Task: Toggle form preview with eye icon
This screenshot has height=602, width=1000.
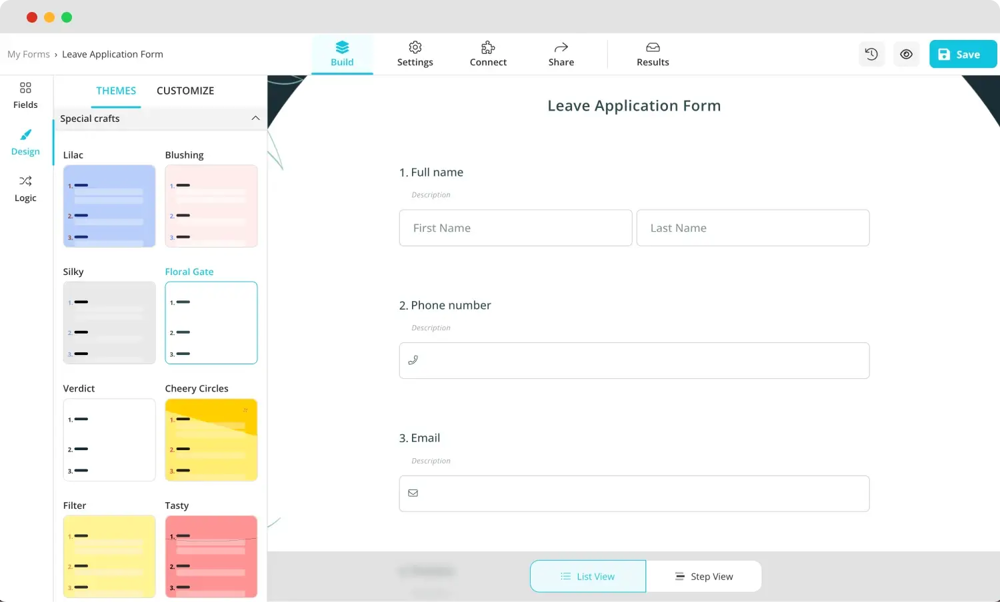Action: [906, 55]
